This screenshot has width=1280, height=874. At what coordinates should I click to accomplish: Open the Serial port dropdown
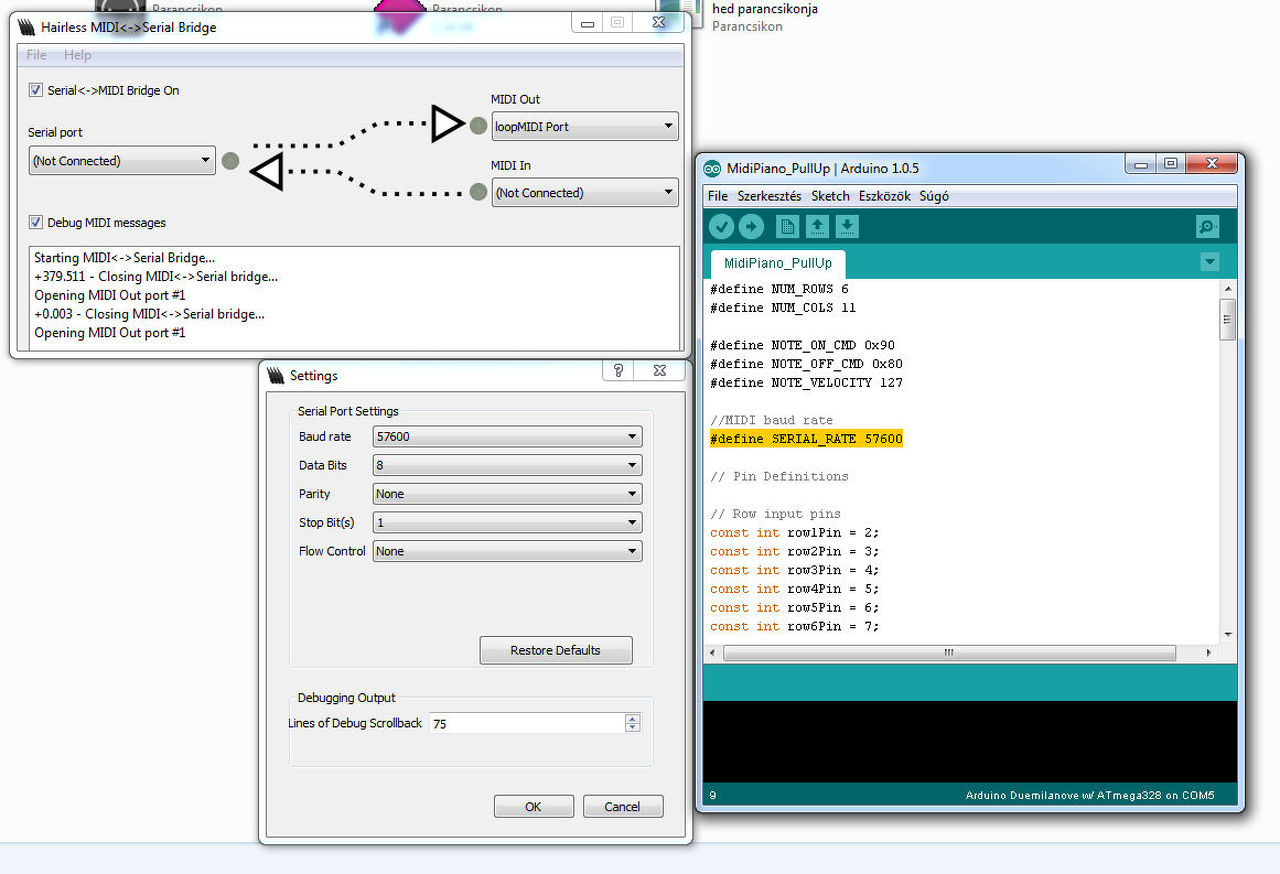pyautogui.click(x=122, y=160)
